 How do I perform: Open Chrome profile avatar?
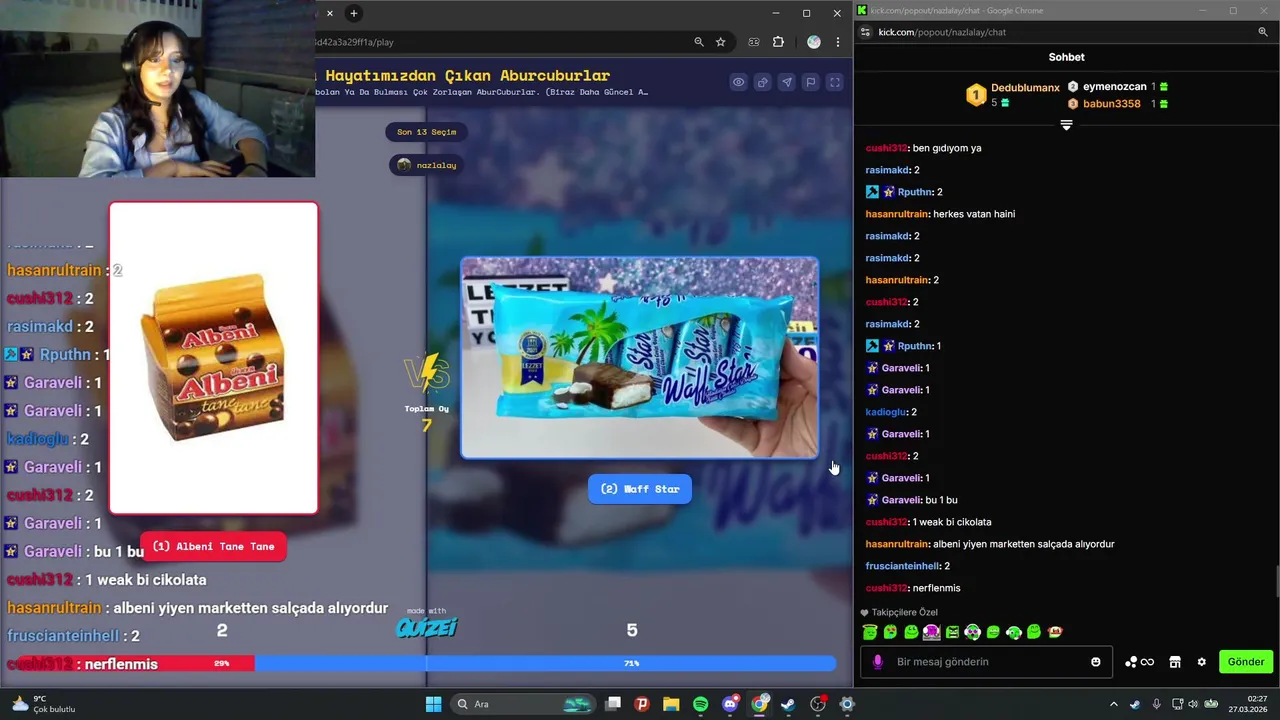click(814, 42)
